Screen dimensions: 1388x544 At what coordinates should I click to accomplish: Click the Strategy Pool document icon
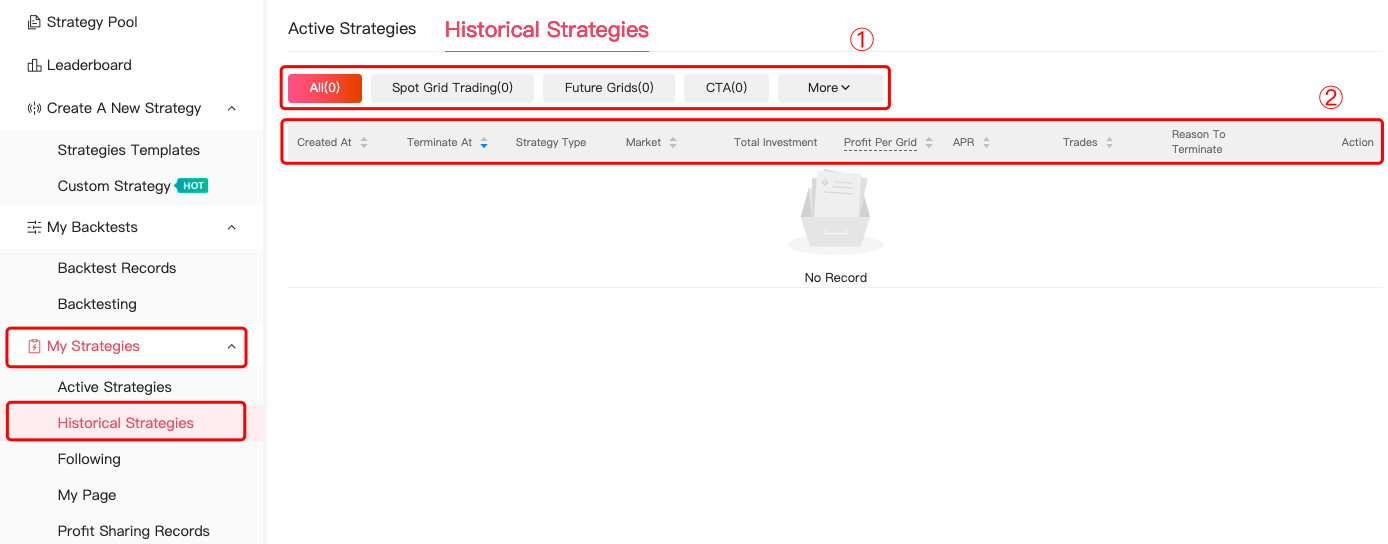click(34, 22)
